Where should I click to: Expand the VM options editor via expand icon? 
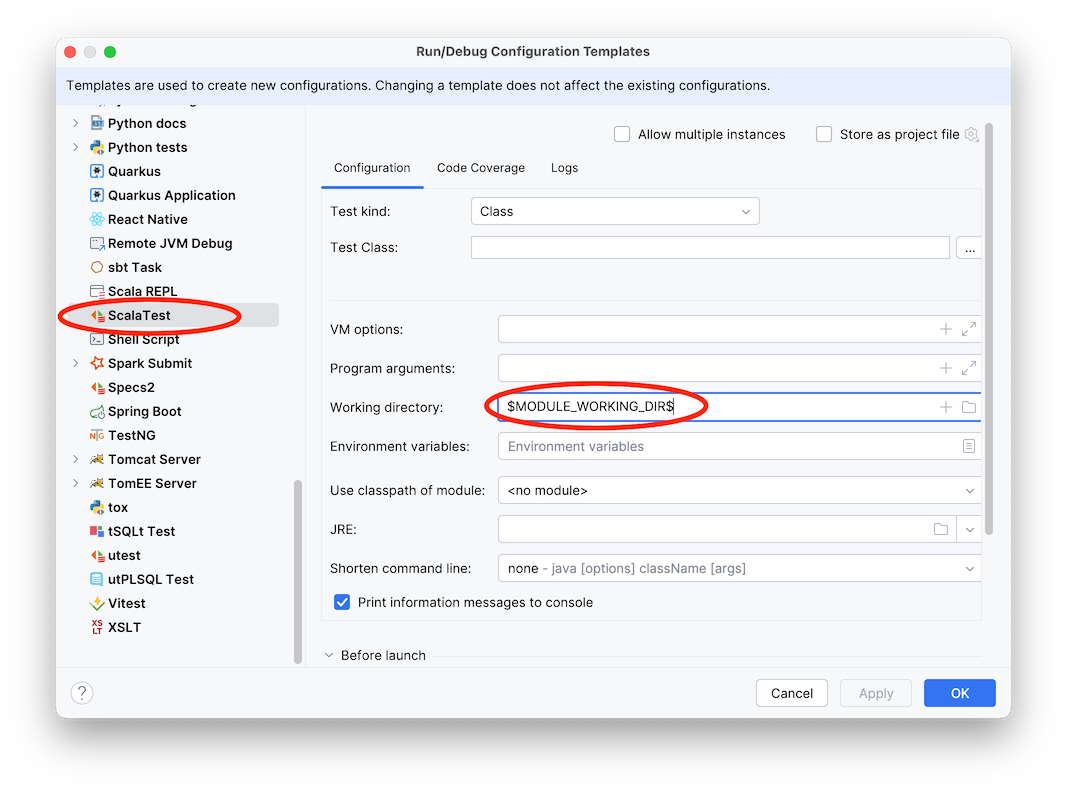[x=966, y=329]
